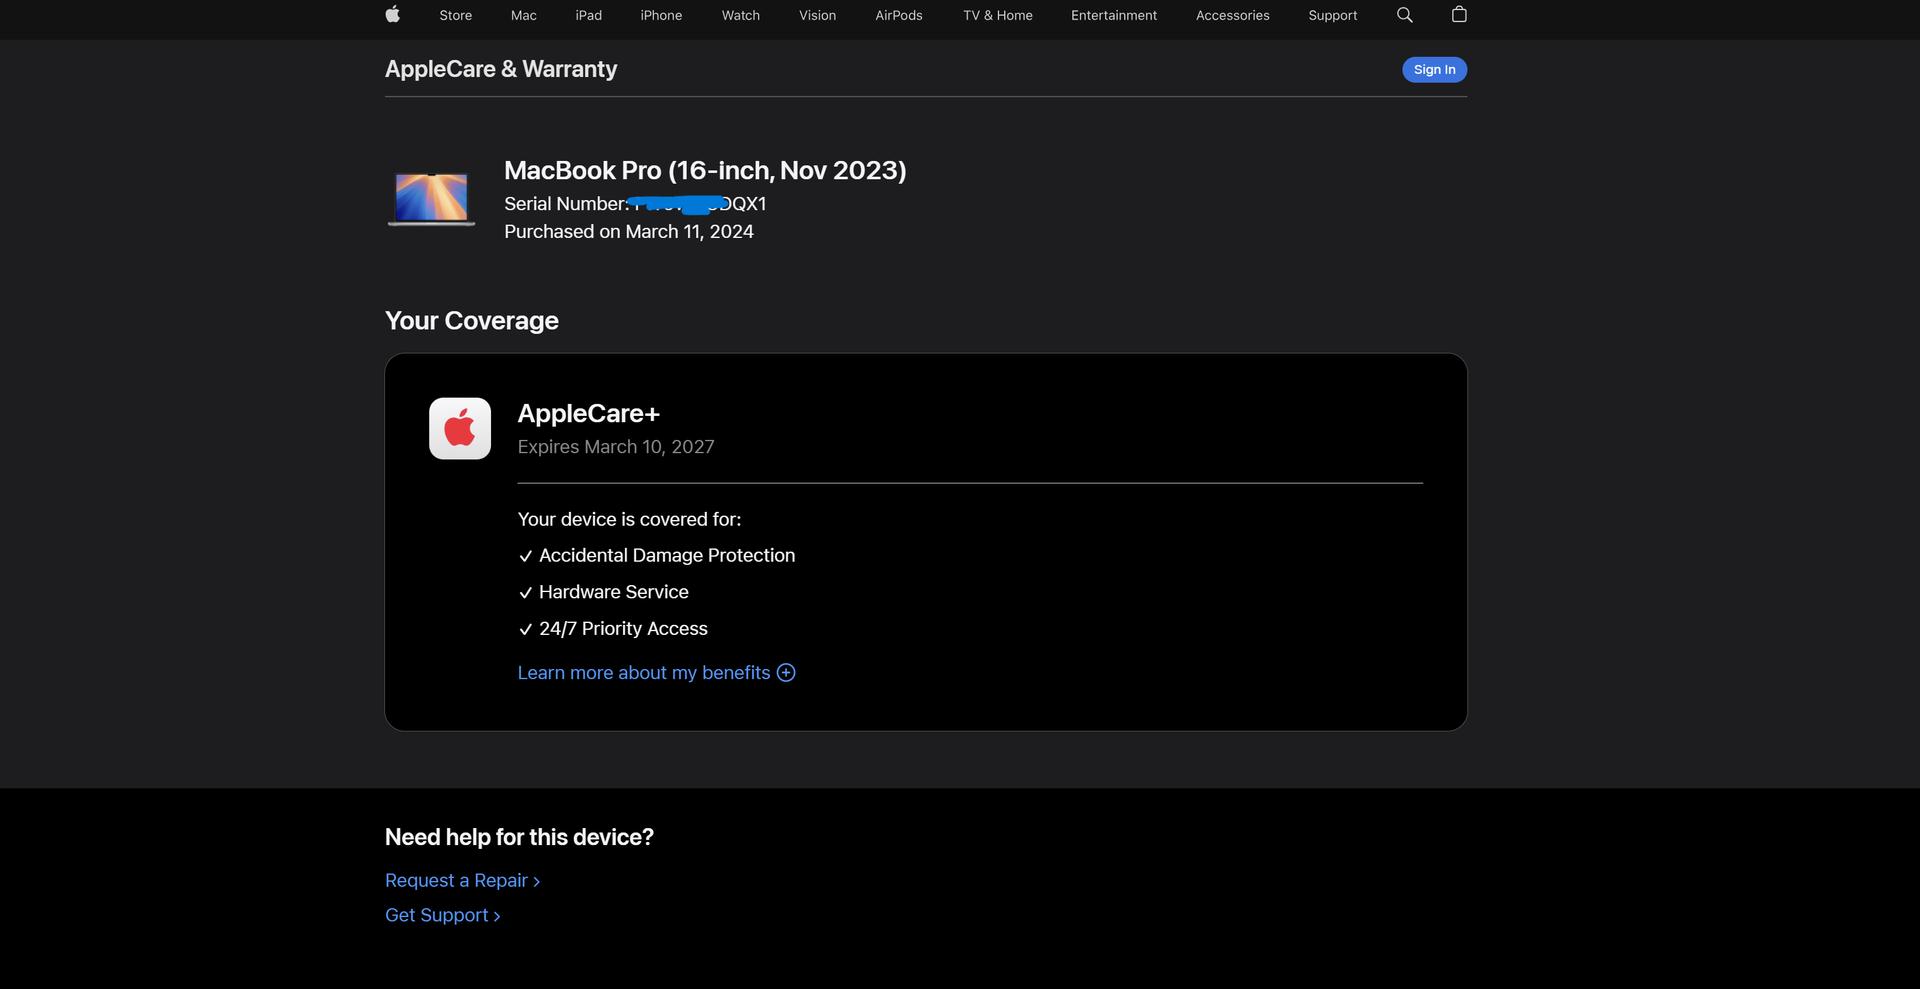Open the iPad menu

589,15
